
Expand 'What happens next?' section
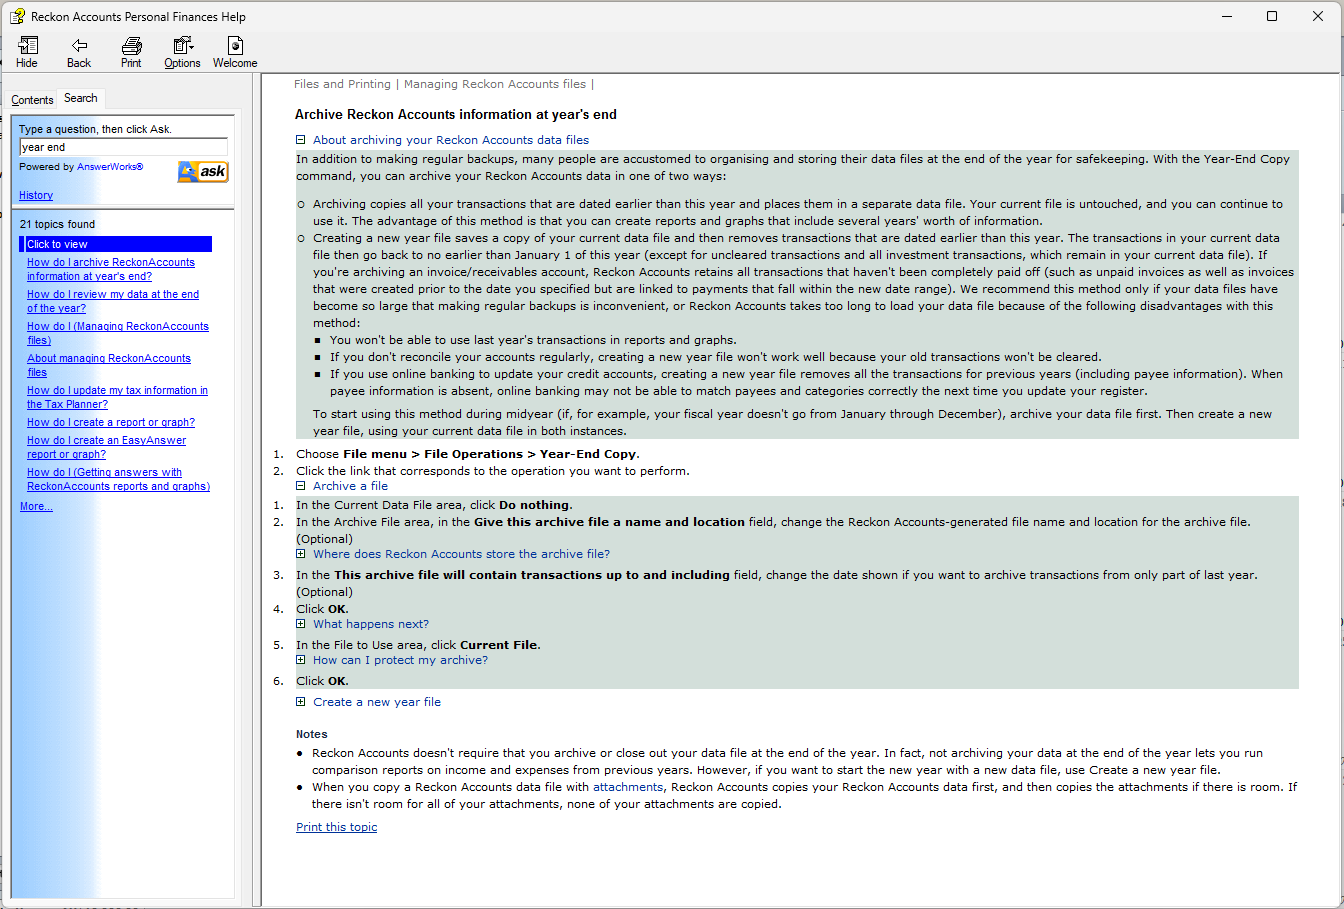(300, 624)
